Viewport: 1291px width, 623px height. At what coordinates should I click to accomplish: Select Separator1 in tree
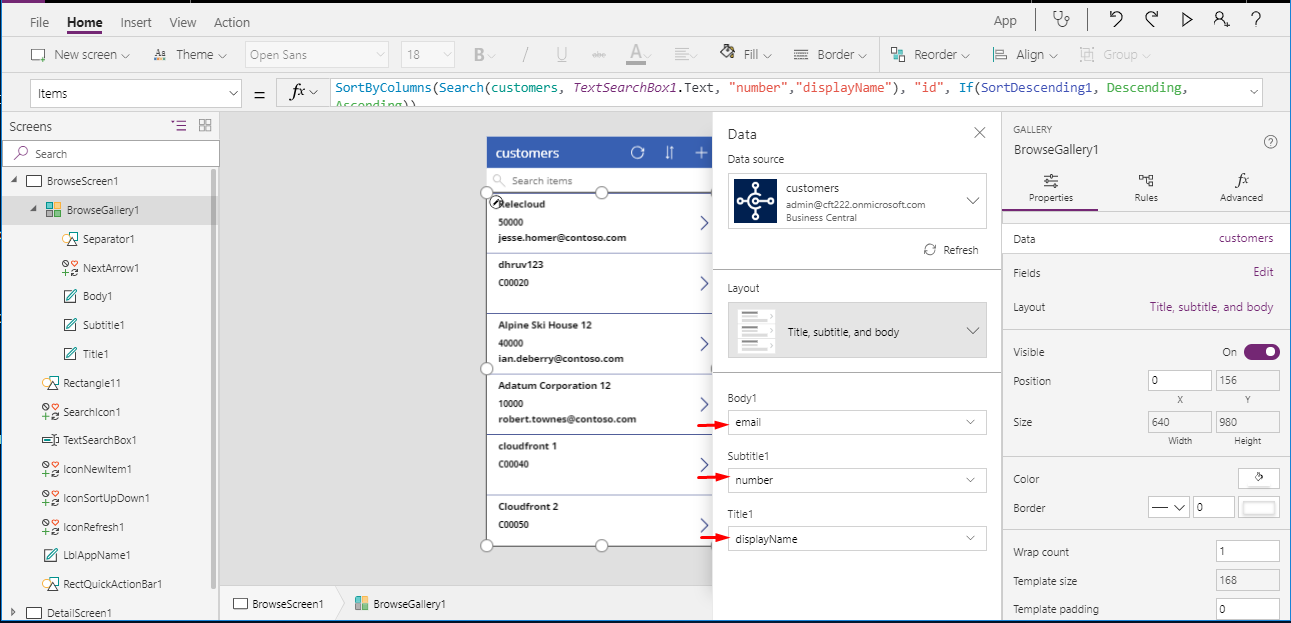pos(108,239)
